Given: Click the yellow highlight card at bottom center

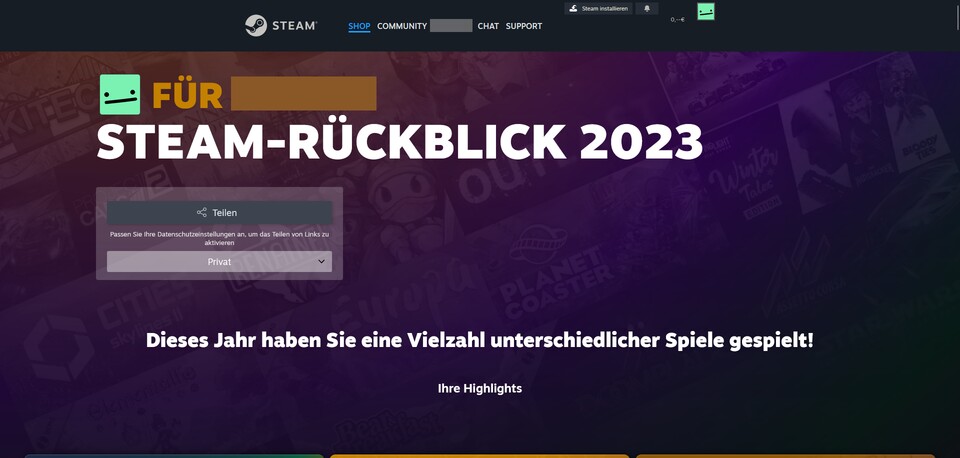Looking at the screenshot, I should (x=480, y=455).
